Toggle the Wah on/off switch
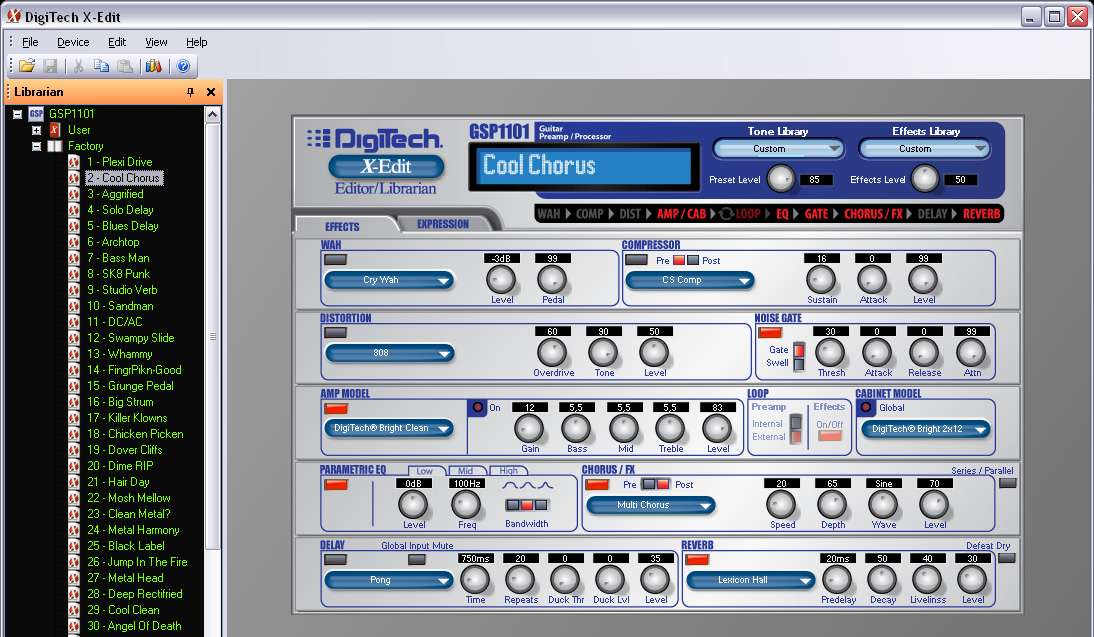The width and height of the screenshot is (1094, 637). click(336, 260)
